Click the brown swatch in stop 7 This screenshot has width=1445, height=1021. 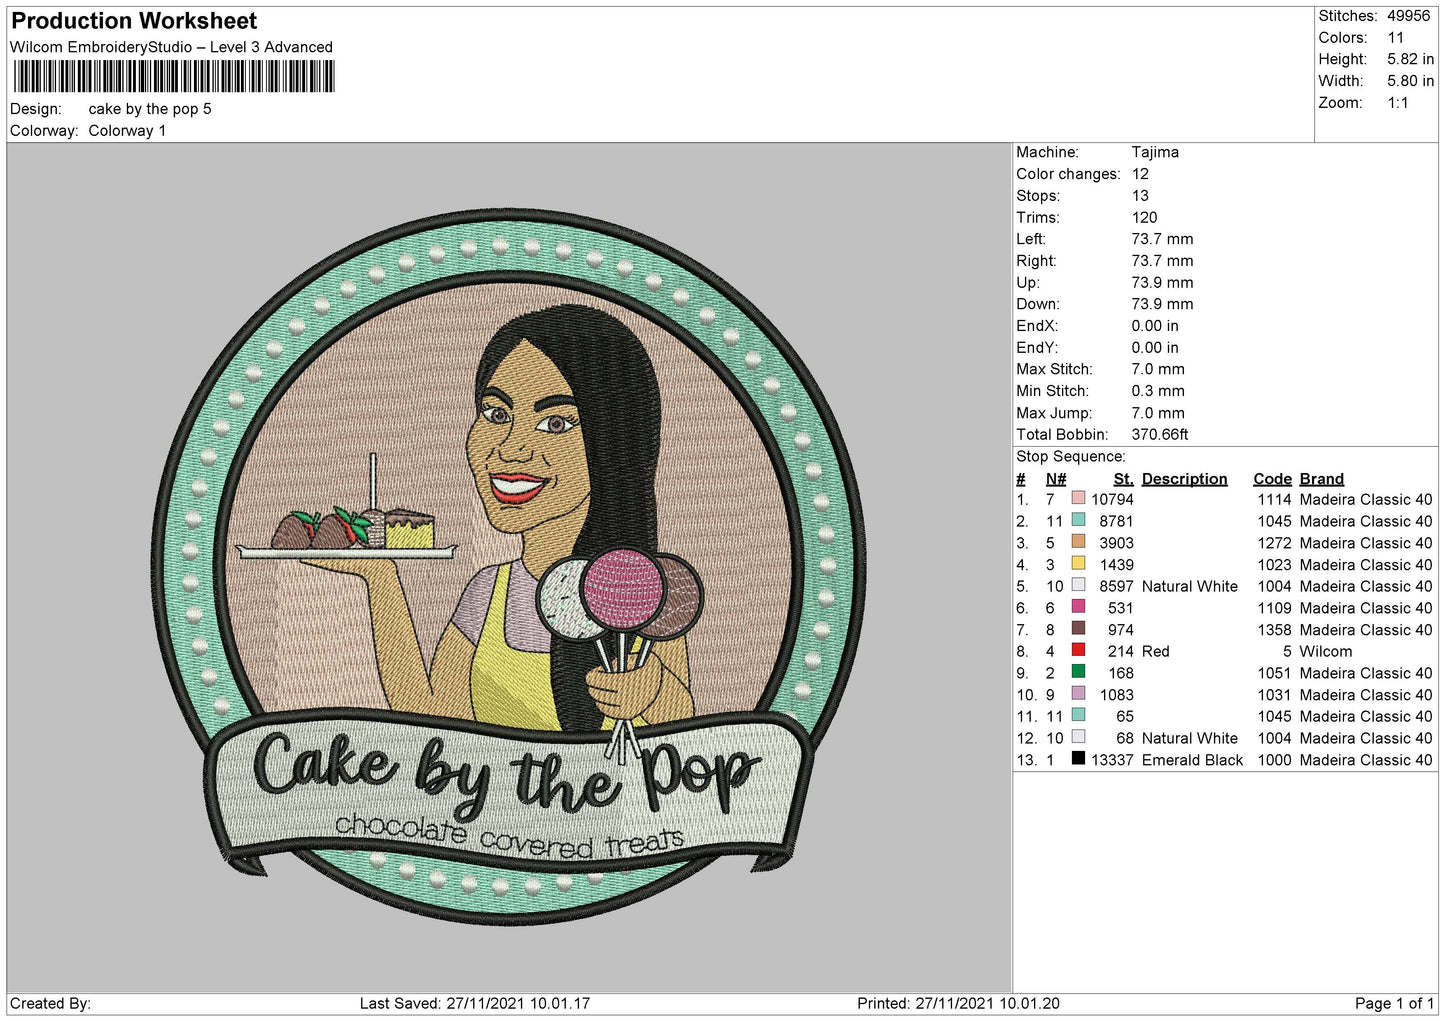1078,629
